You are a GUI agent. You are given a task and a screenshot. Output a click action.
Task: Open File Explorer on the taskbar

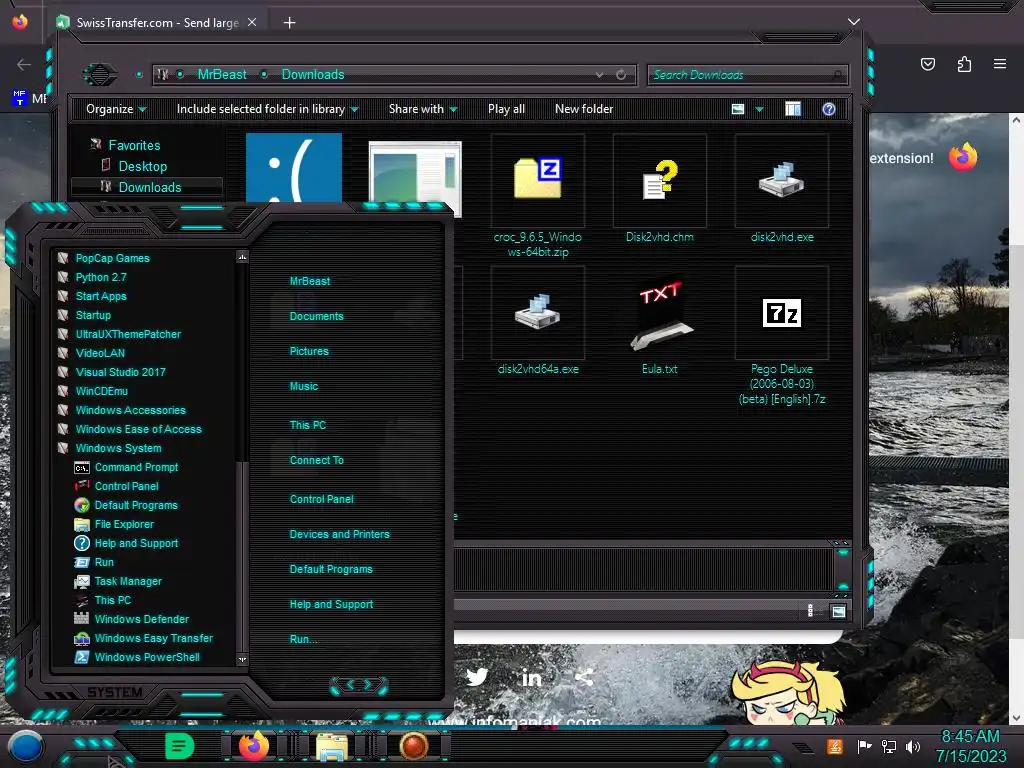[332, 747]
